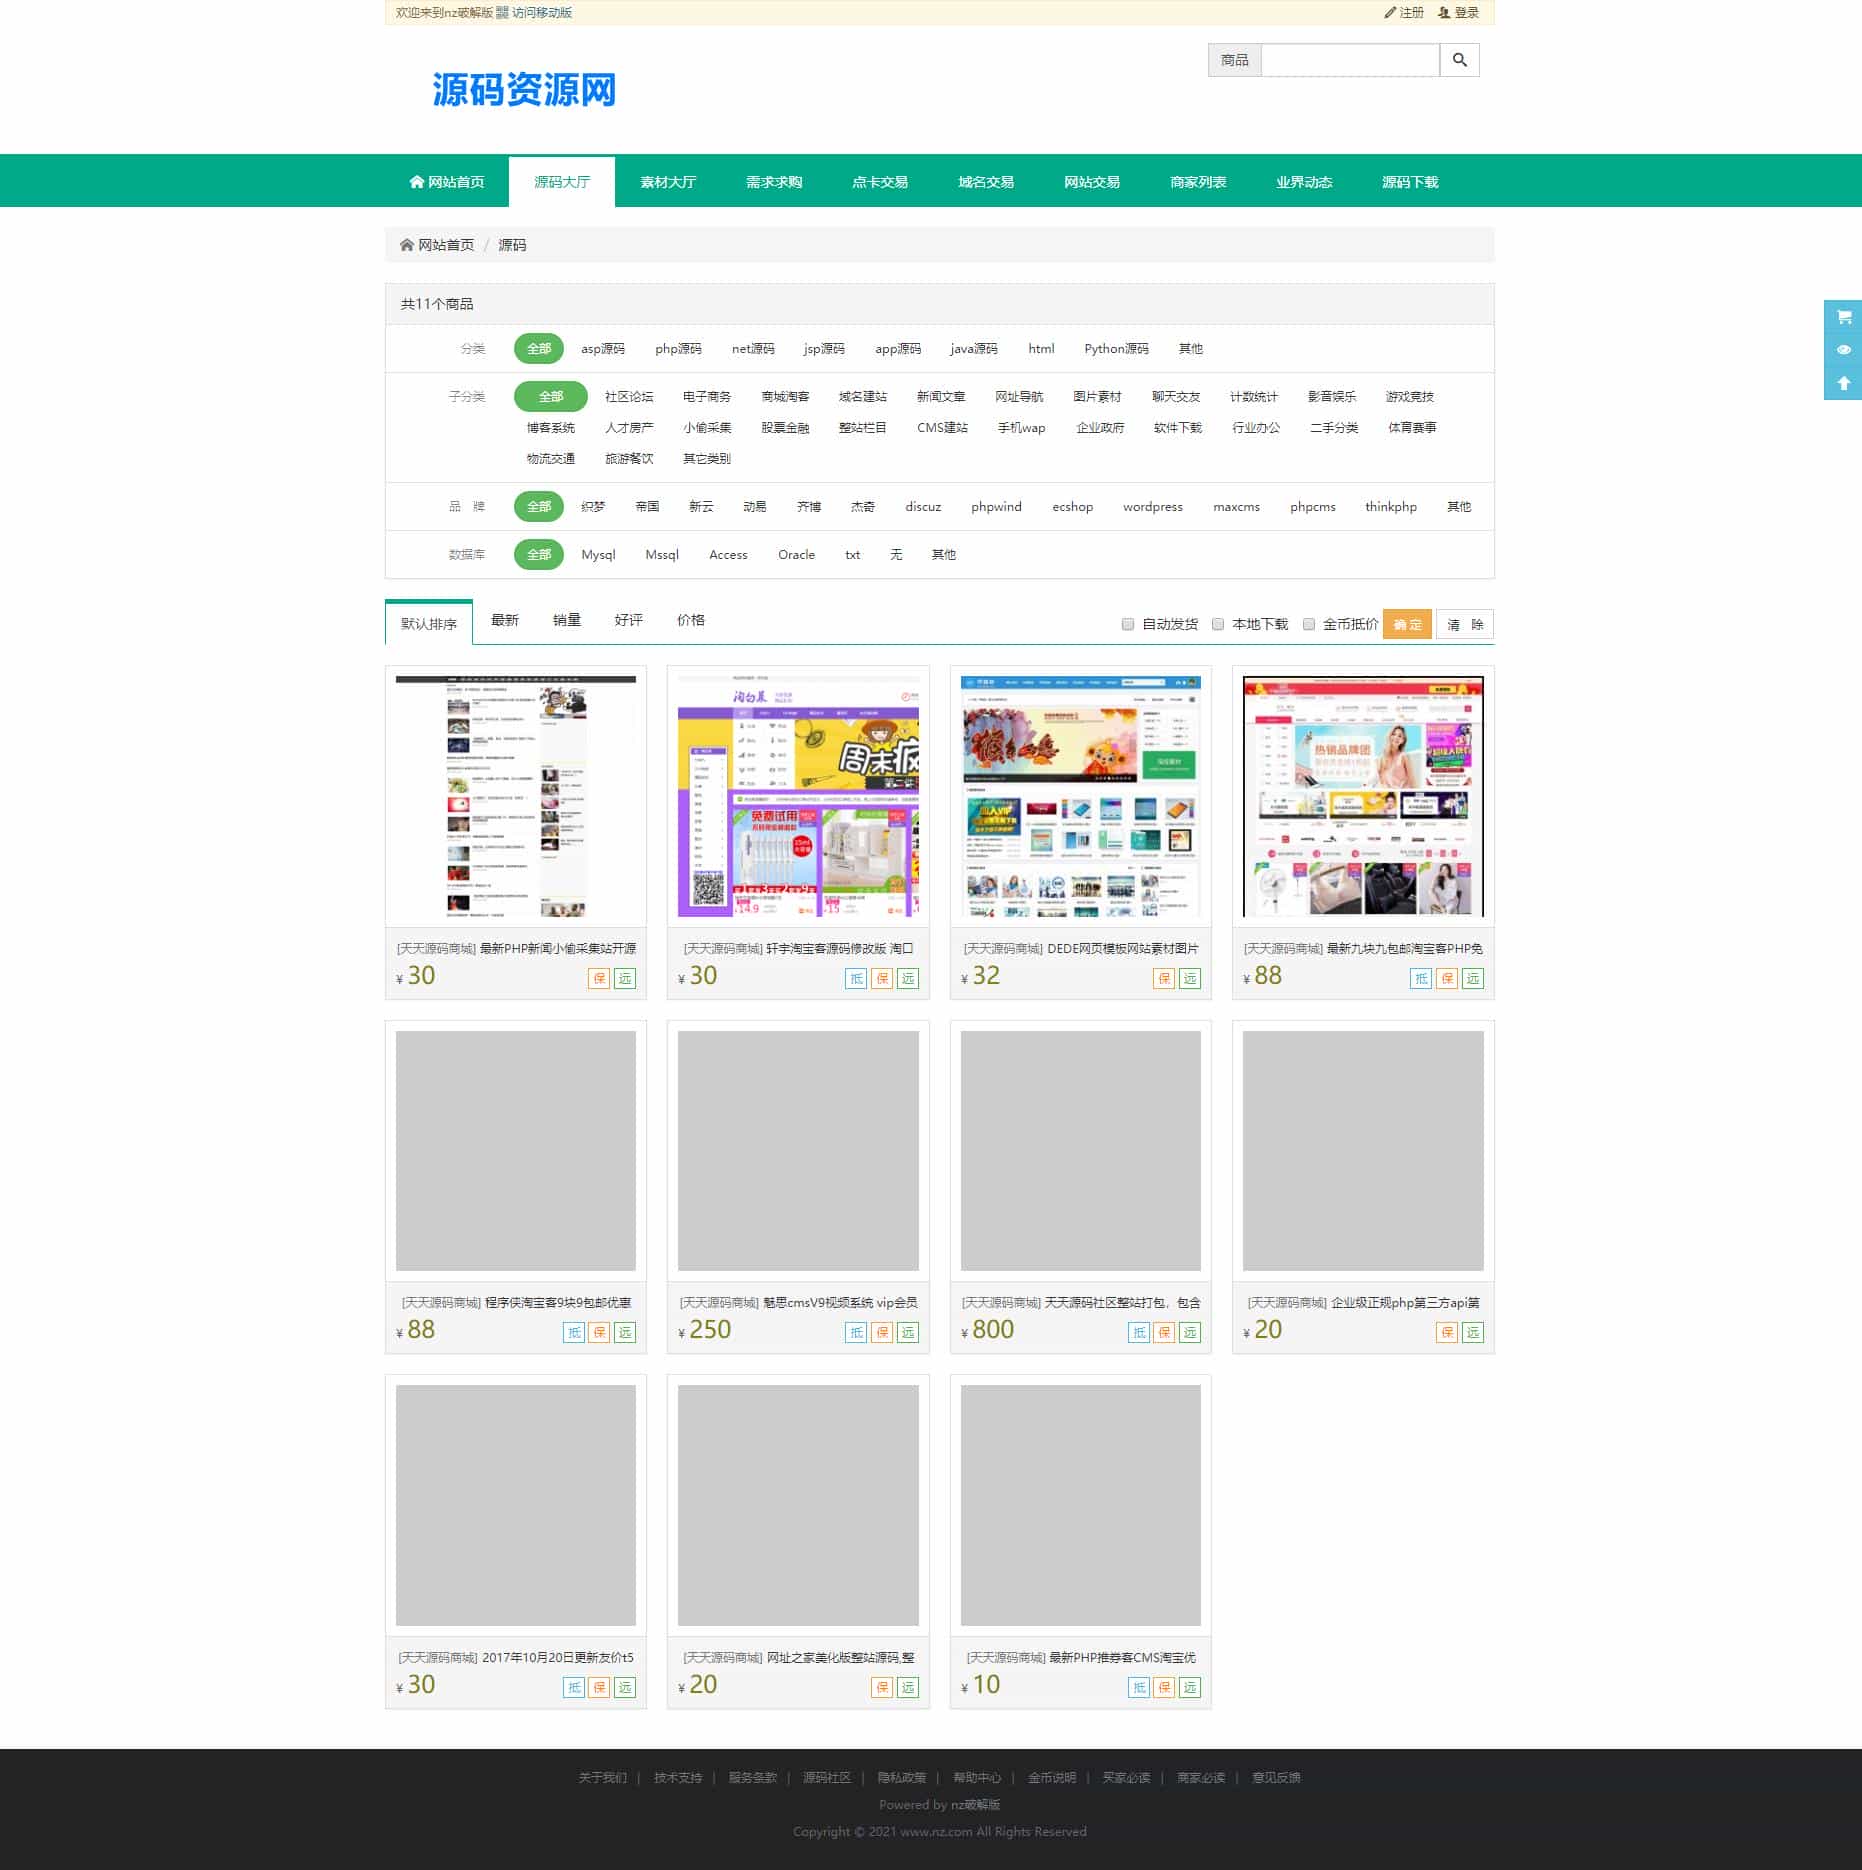
Task: Click 远 badge on 网址之家美化版 card
Action: pos(908,1687)
